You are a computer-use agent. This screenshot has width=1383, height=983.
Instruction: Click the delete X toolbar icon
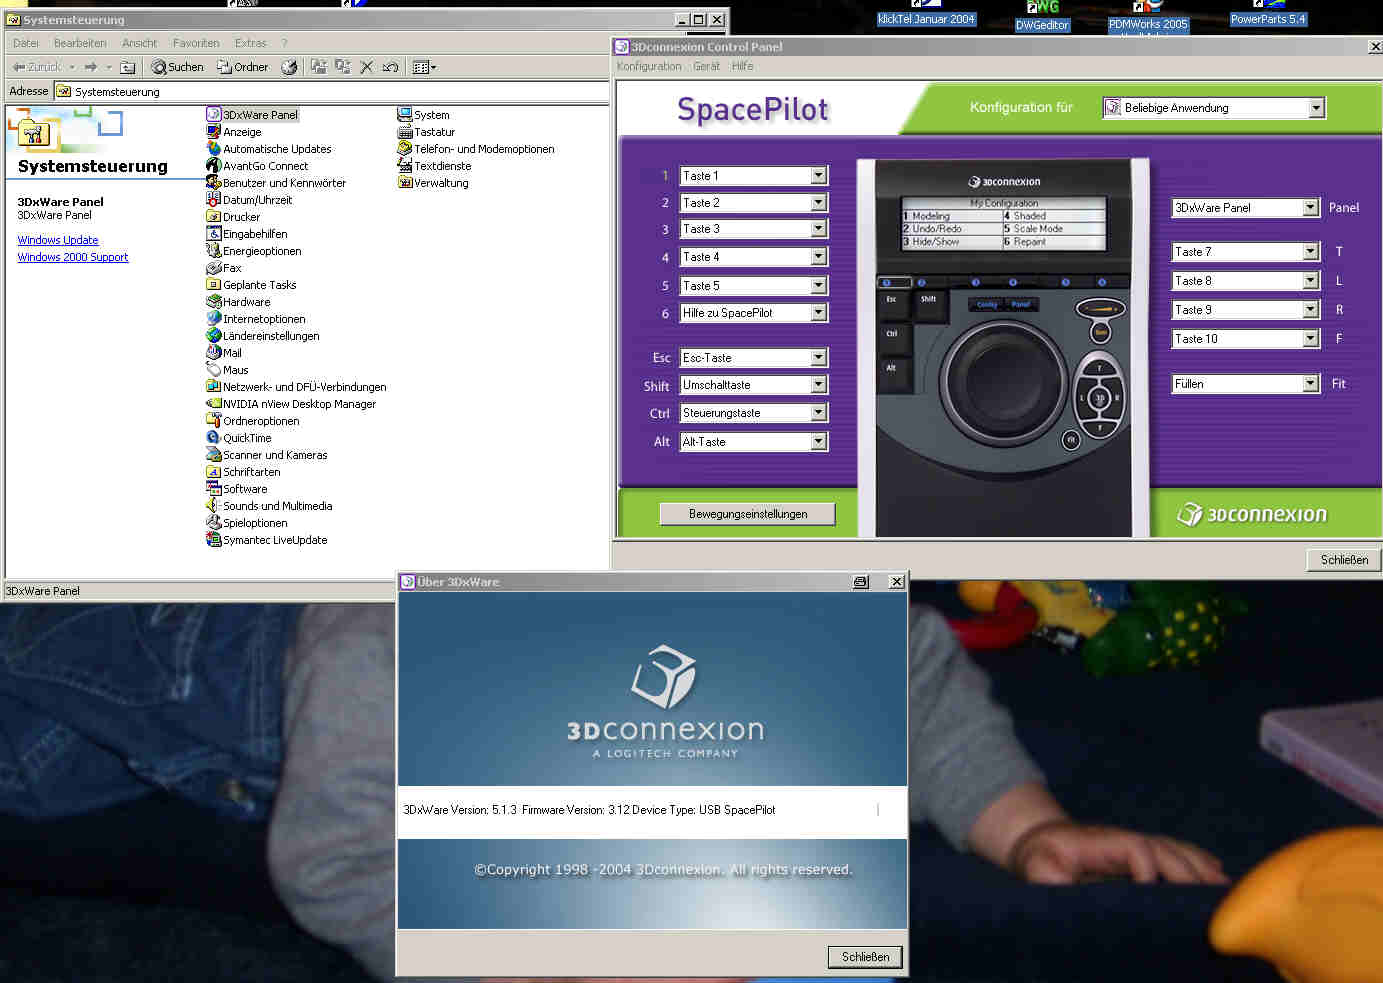366,67
